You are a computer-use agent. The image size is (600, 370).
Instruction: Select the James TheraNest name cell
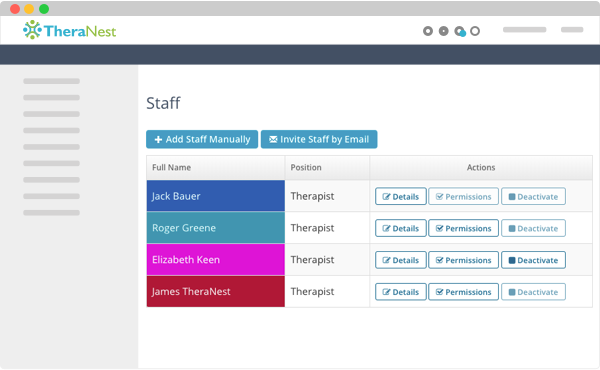click(x=216, y=291)
